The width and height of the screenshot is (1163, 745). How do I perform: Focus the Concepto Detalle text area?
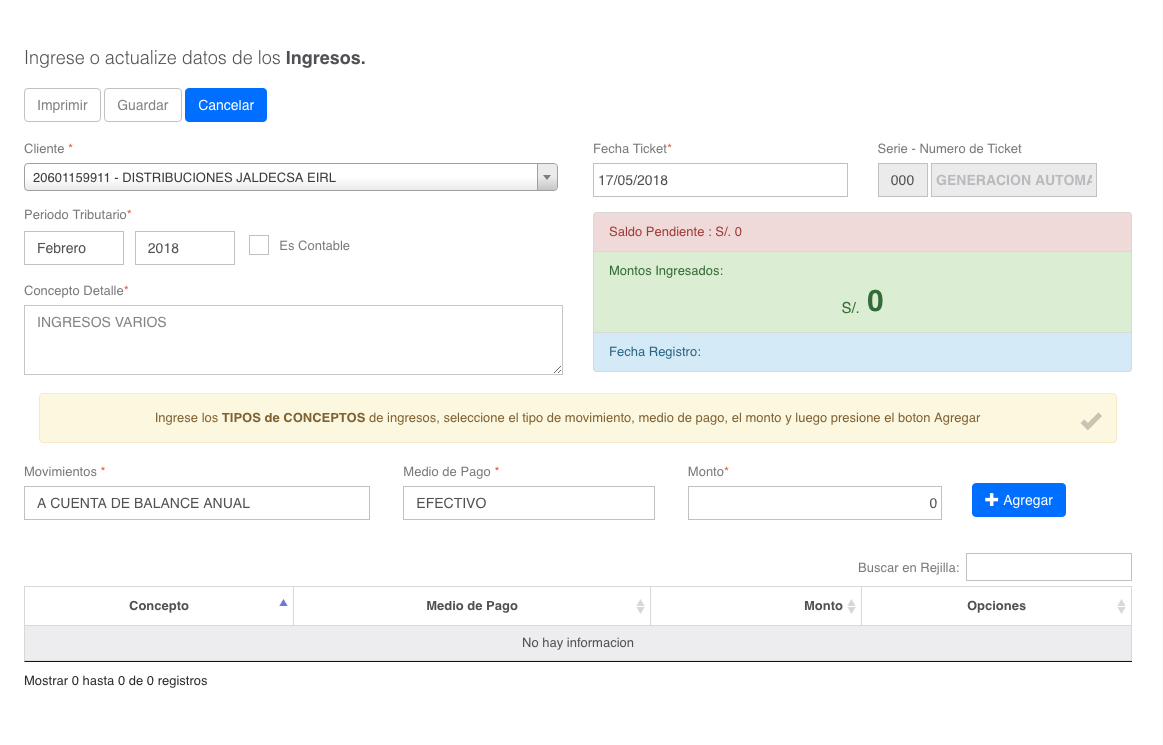click(293, 340)
